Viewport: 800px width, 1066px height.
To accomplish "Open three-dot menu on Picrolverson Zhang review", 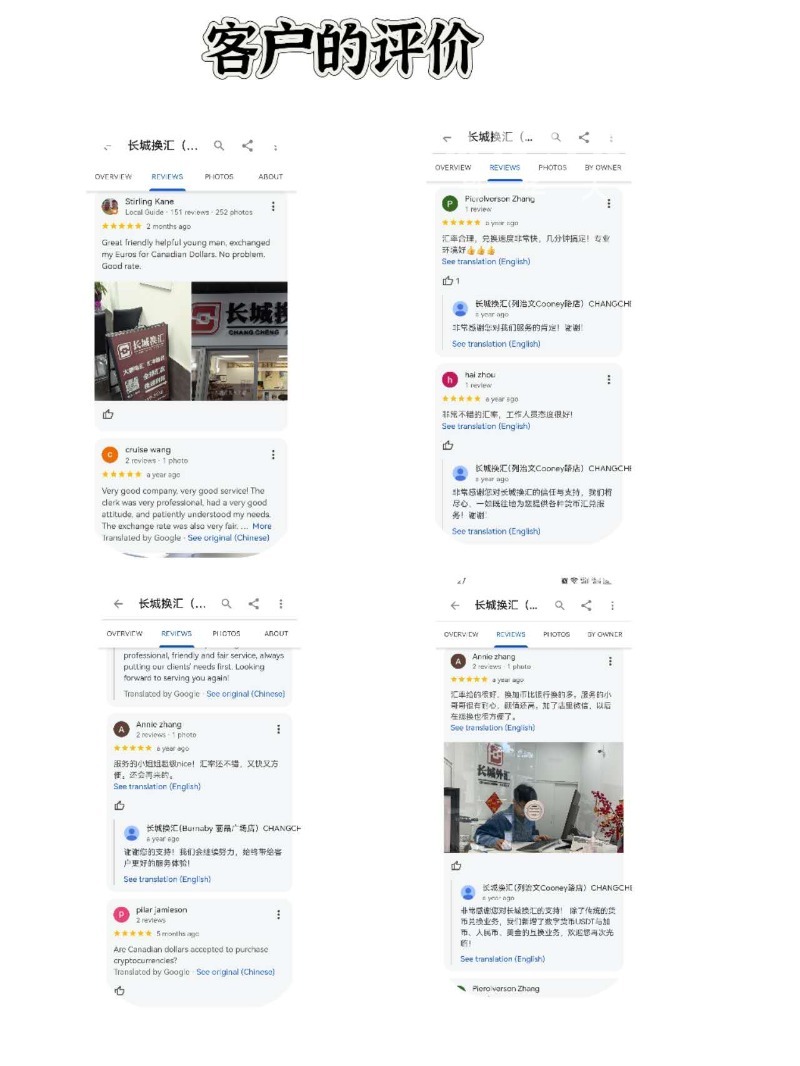I will [x=608, y=203].
